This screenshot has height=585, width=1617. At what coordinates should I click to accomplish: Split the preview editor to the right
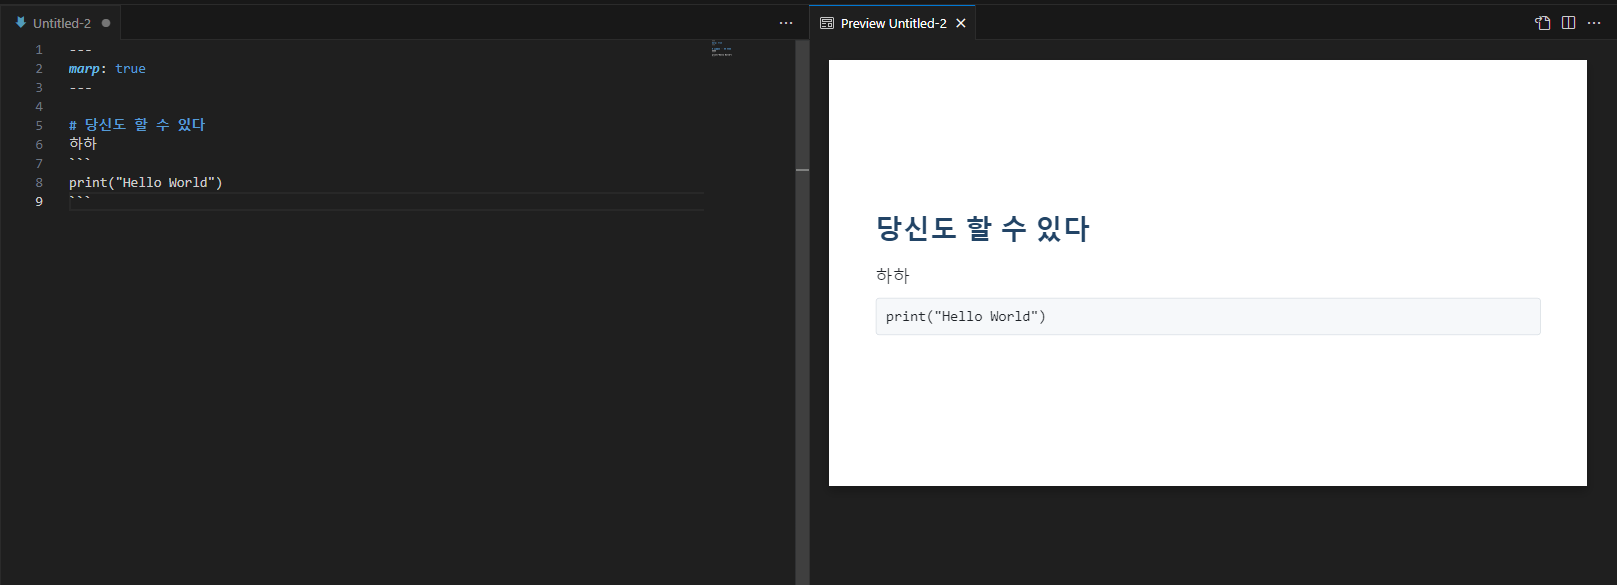click(1568, 23)
